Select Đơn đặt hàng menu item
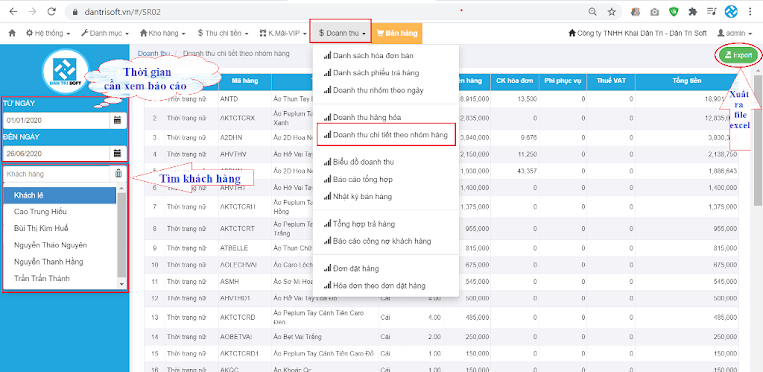 click(x=351, y=268)
